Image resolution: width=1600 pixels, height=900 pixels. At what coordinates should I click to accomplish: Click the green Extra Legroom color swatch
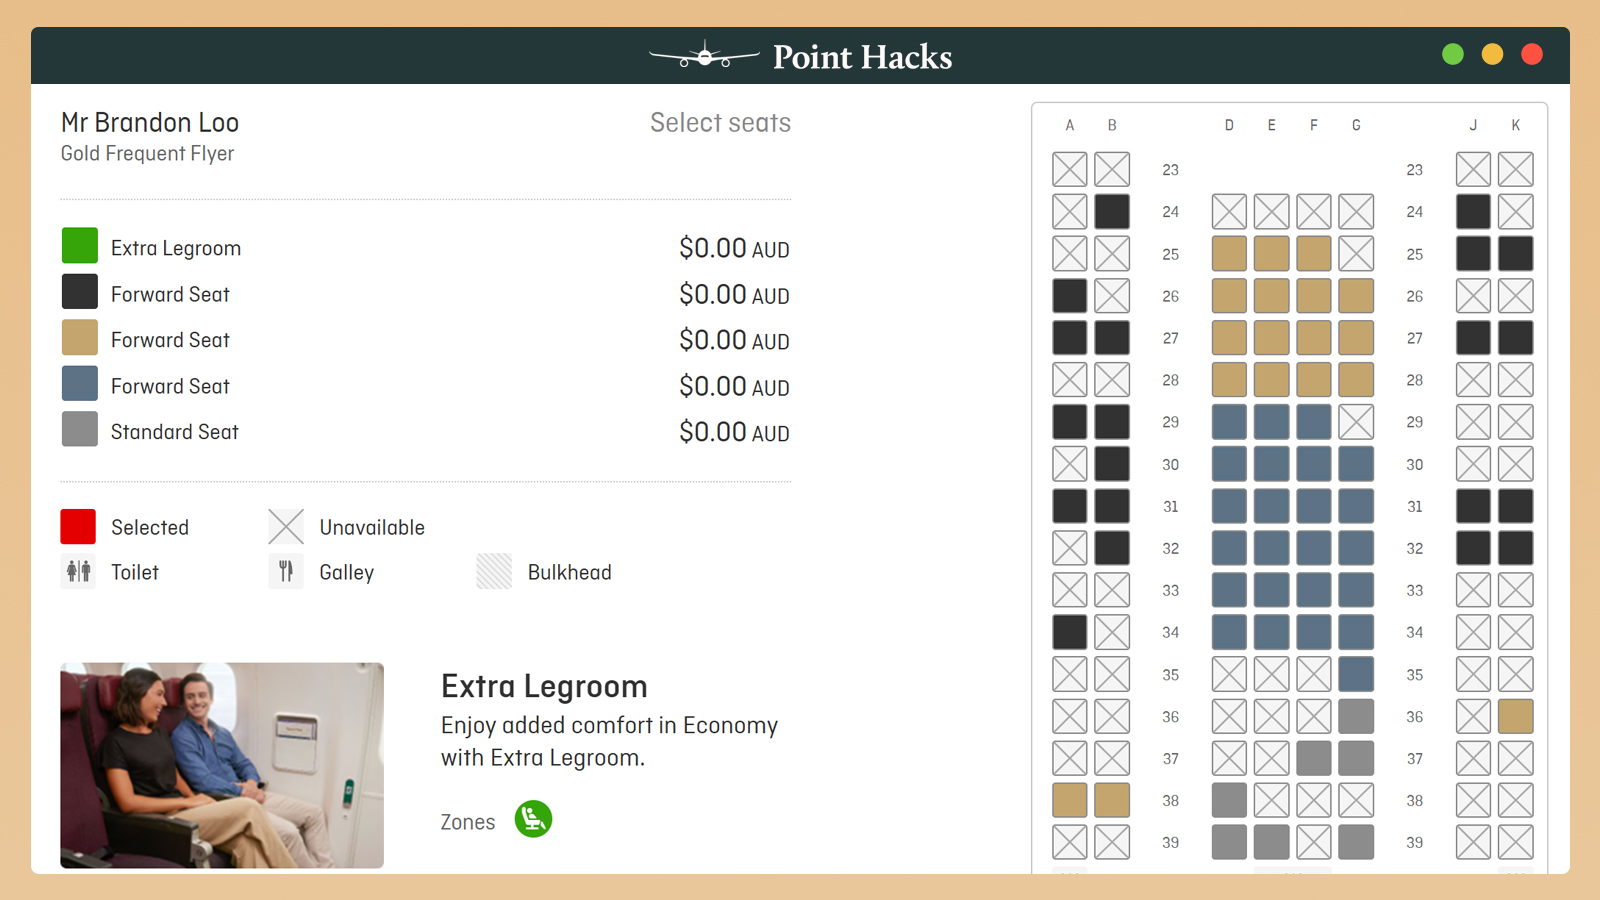(80, 246)
